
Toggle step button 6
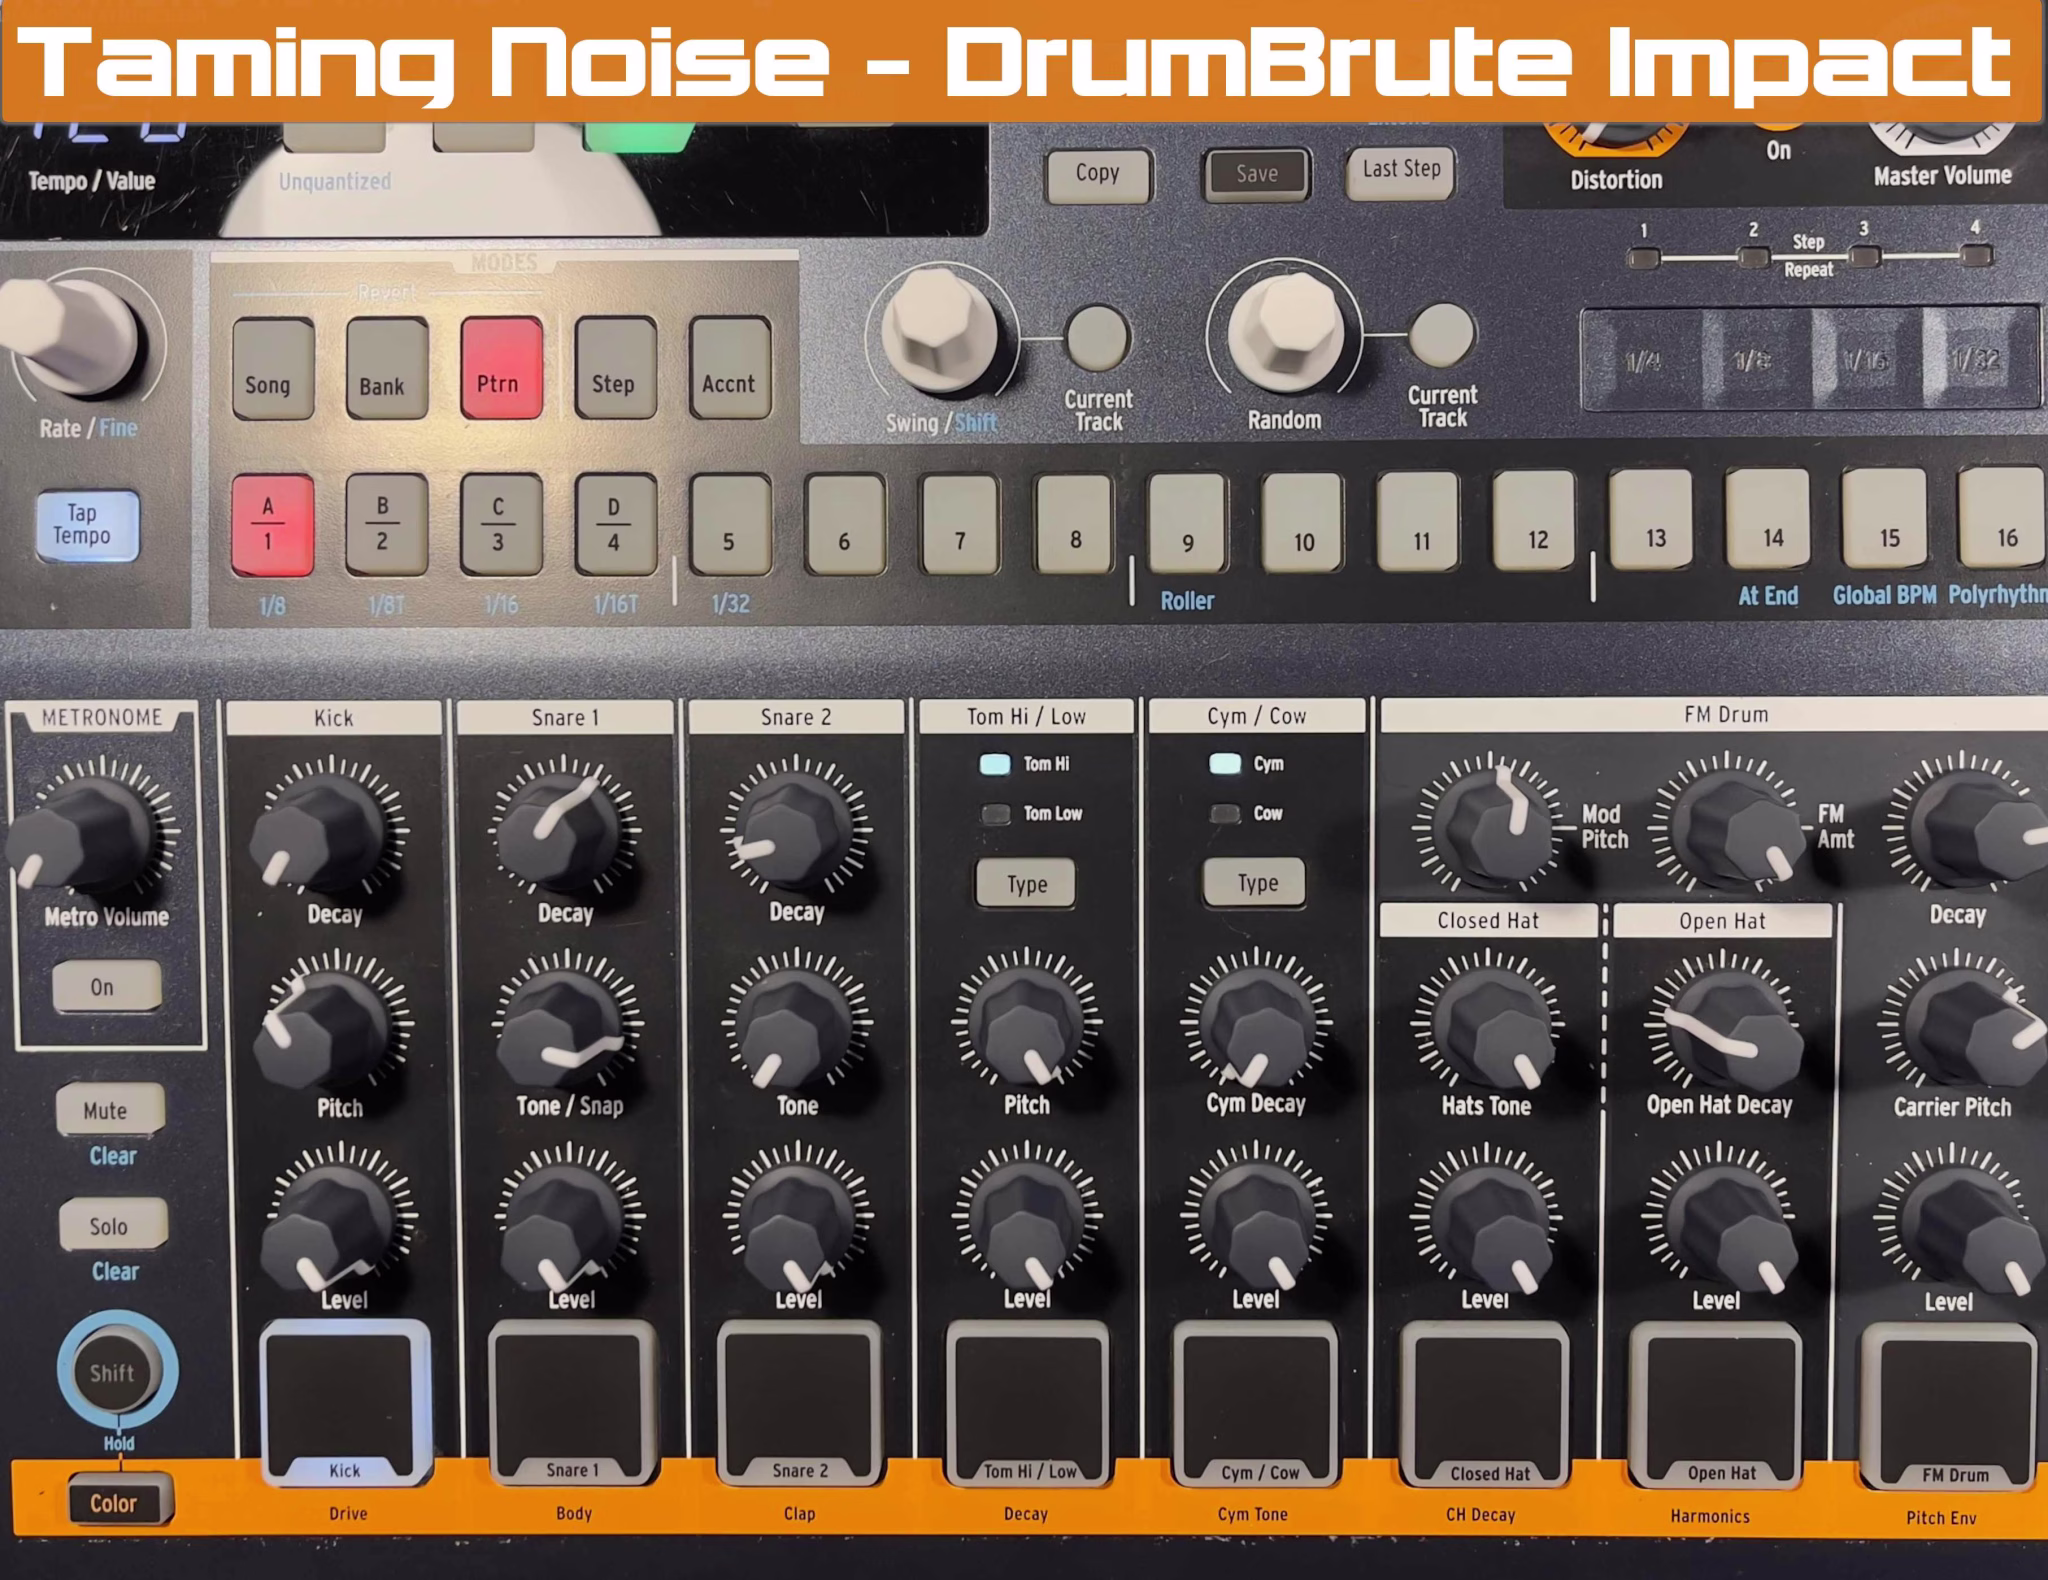click(845, 524)
